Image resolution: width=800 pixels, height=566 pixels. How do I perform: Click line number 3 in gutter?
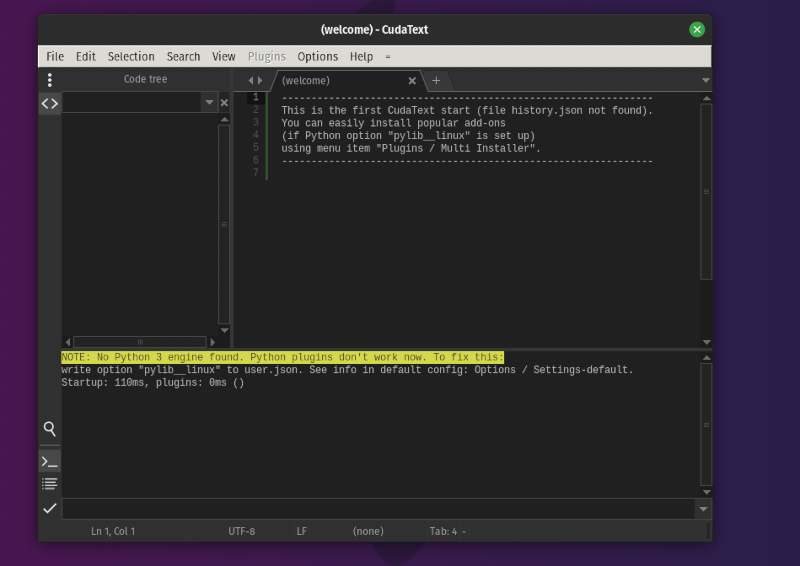tap(256, 122)
